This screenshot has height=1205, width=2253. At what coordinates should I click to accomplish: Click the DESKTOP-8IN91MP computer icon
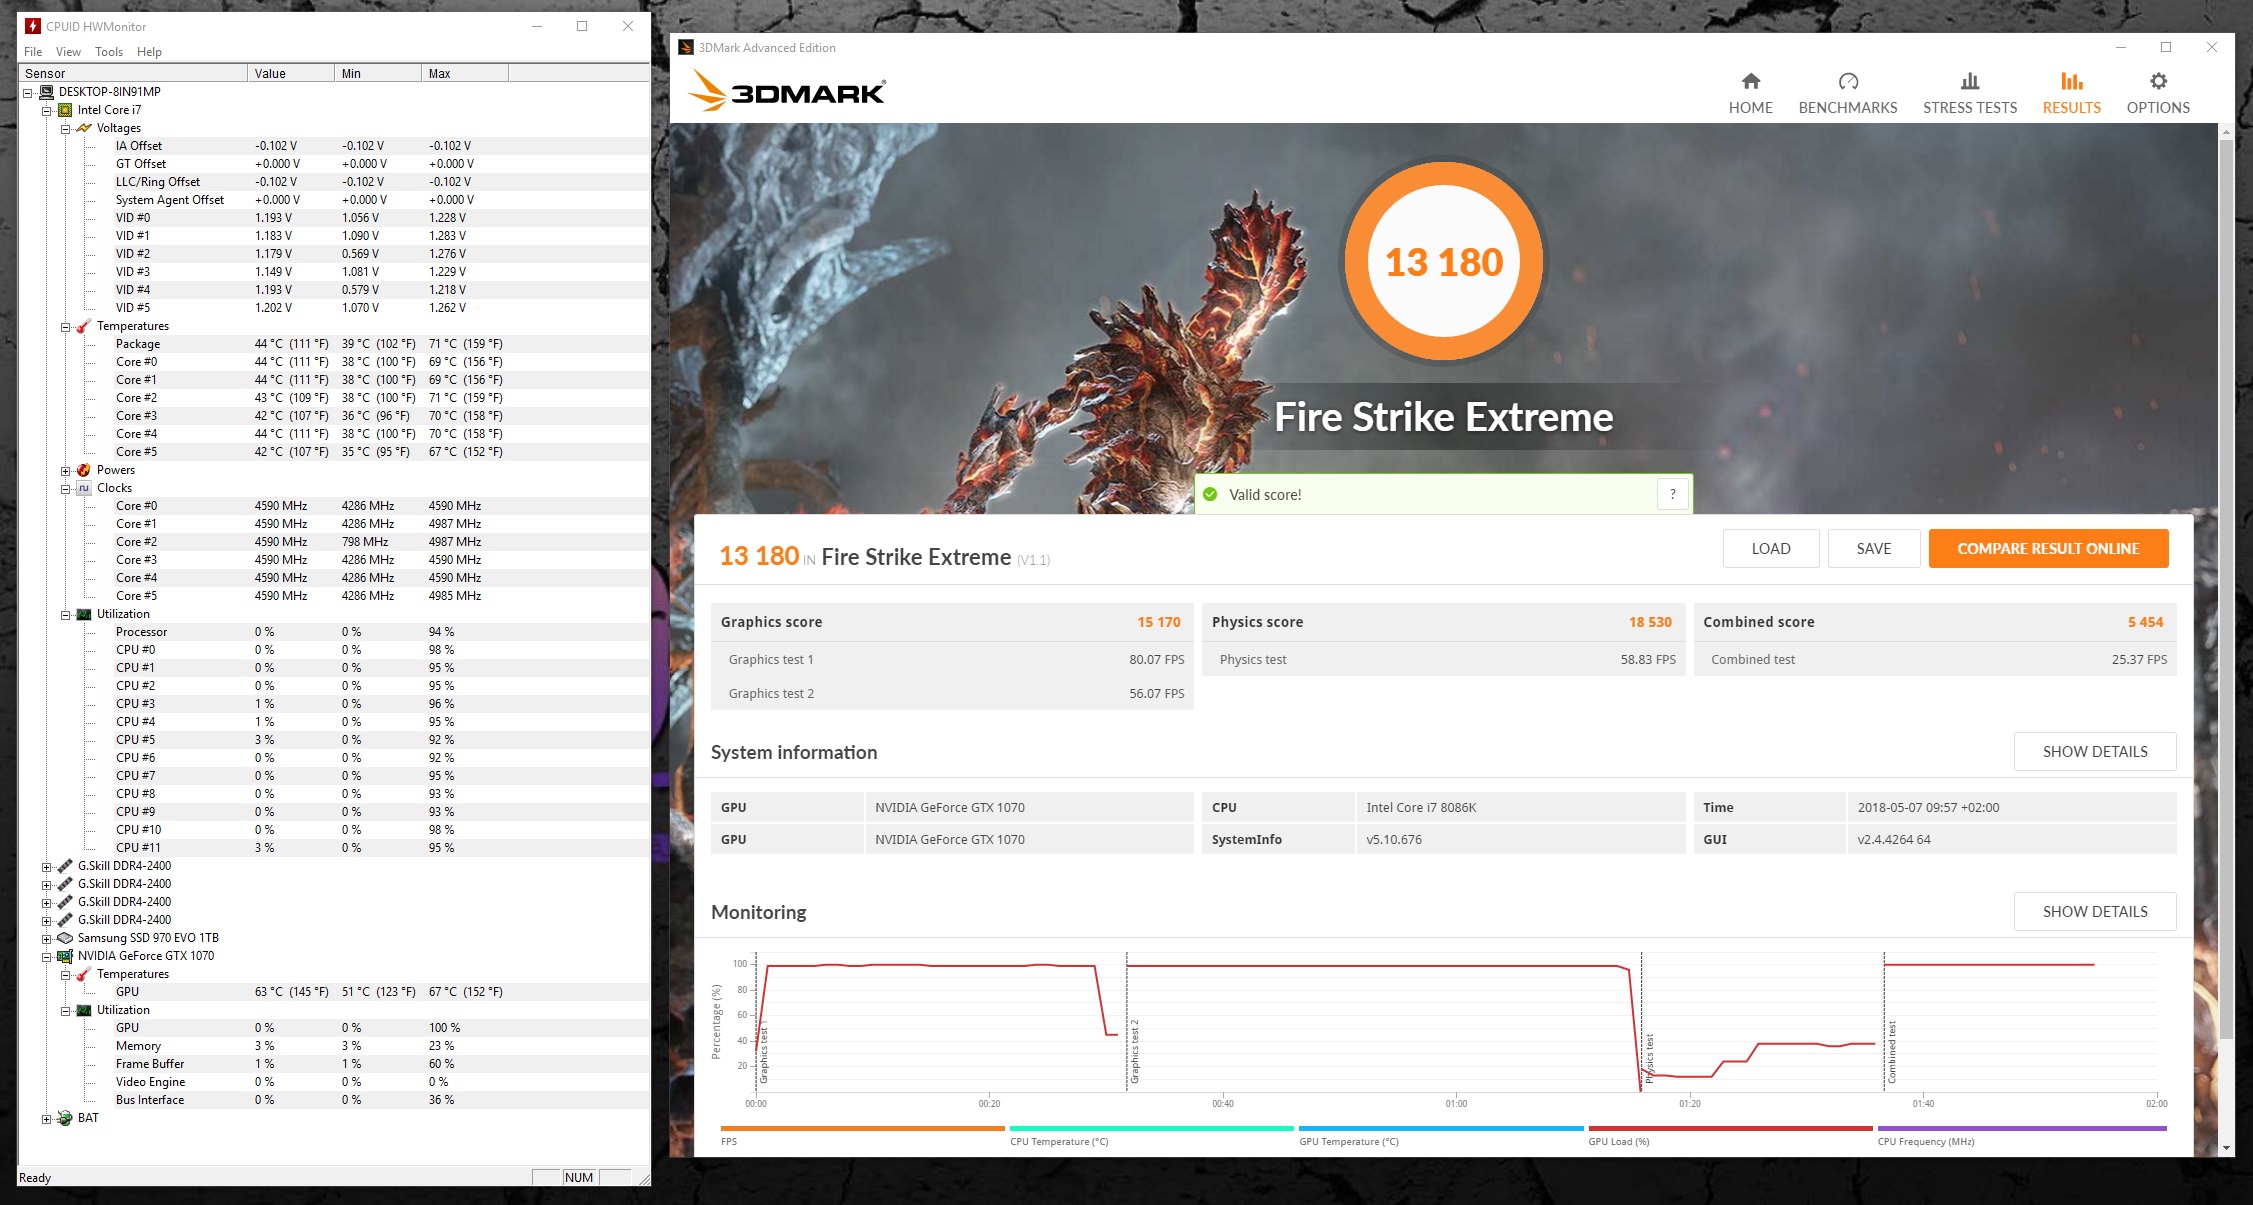46,92
